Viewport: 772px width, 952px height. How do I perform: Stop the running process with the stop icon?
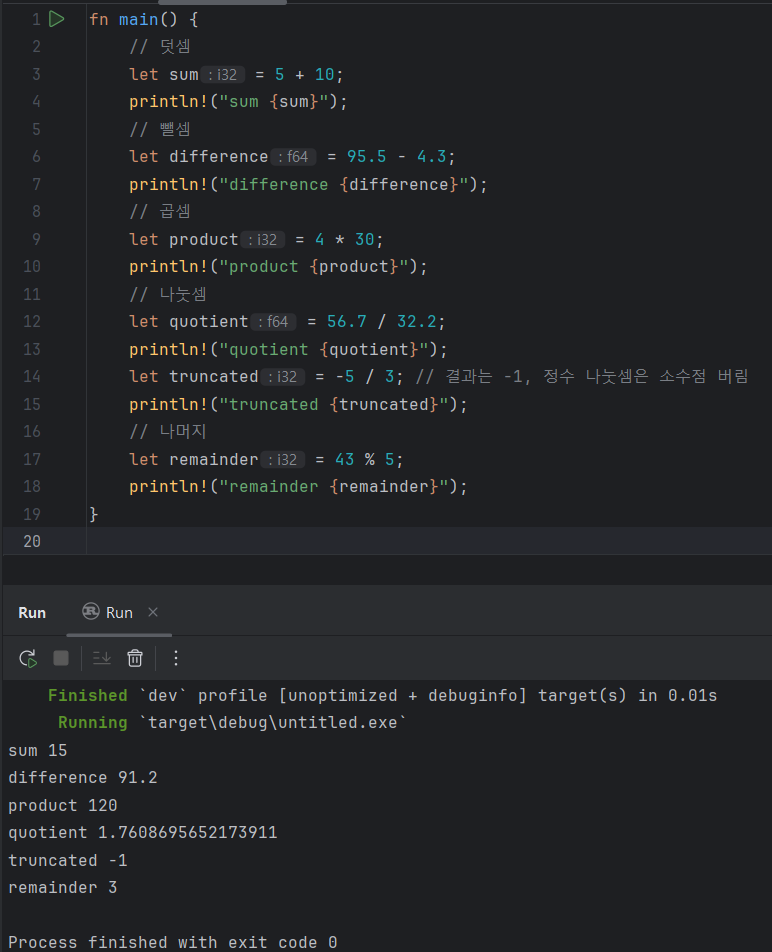[x=61, y=658]
